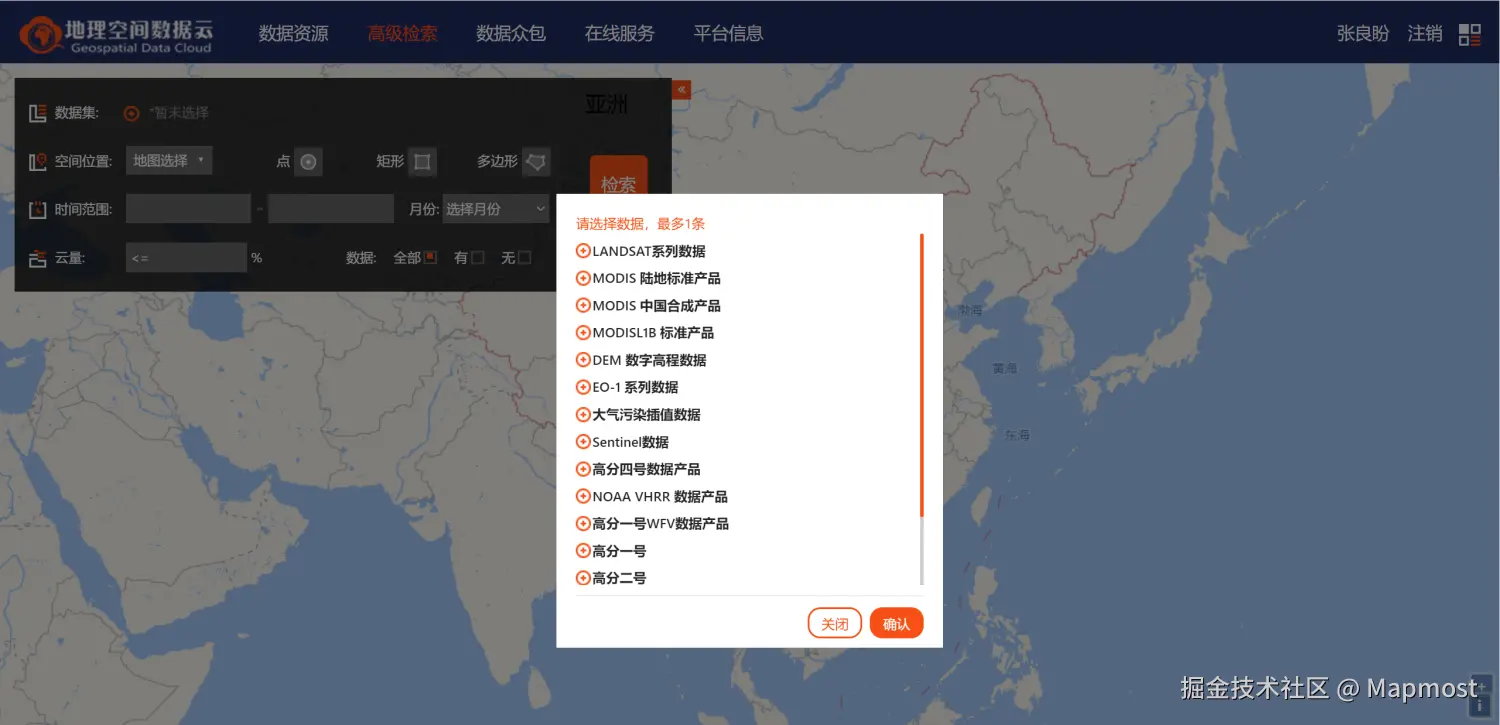Expand the Sentinel数据 plus icon
The width and height of the screenshot is (1500, 725).
click(583, 442)
